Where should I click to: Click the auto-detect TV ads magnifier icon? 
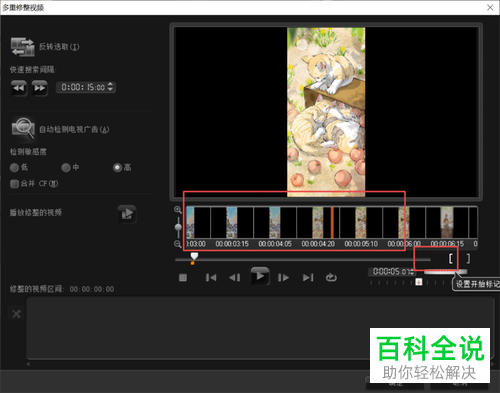pyautogui.click(x=23, y=127)
